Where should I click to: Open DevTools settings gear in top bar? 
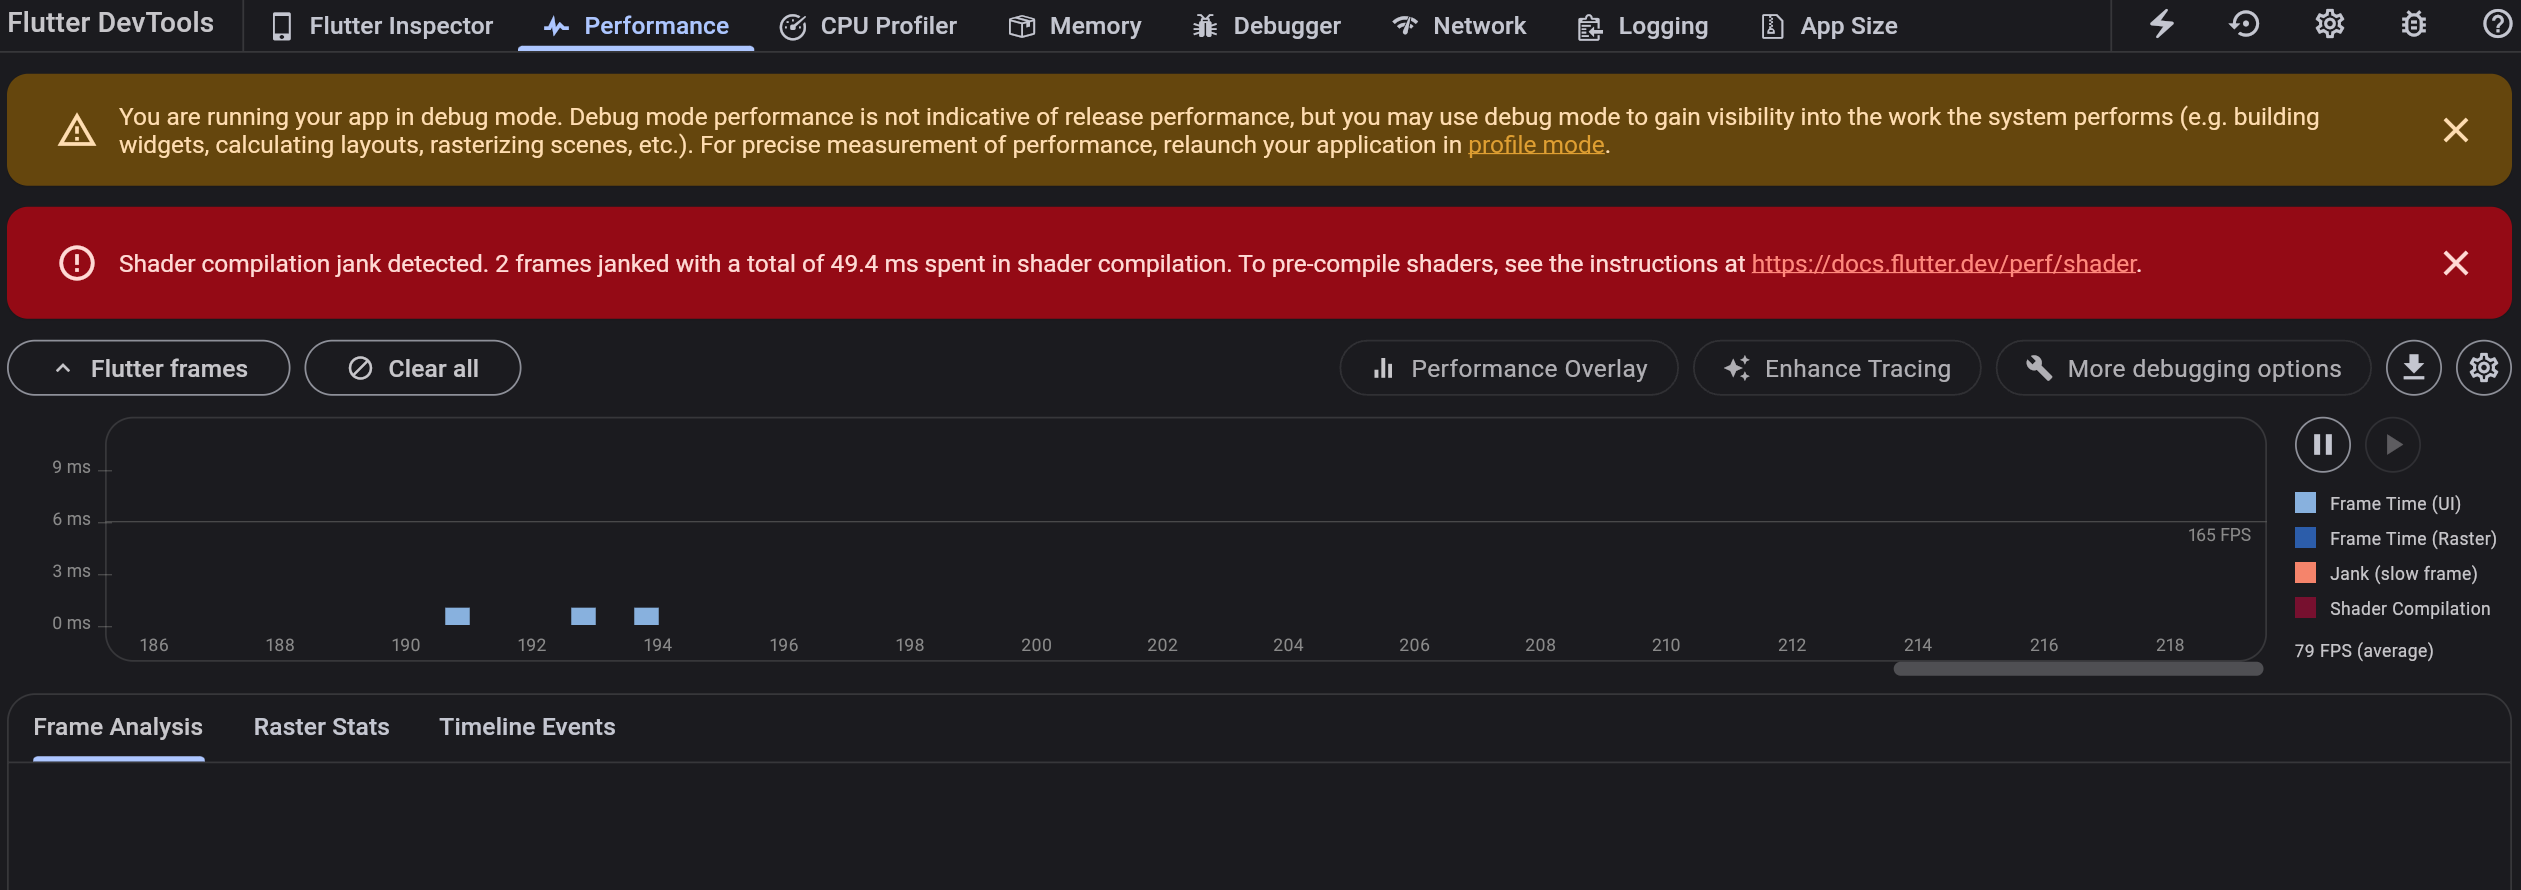coord(2329,24)
